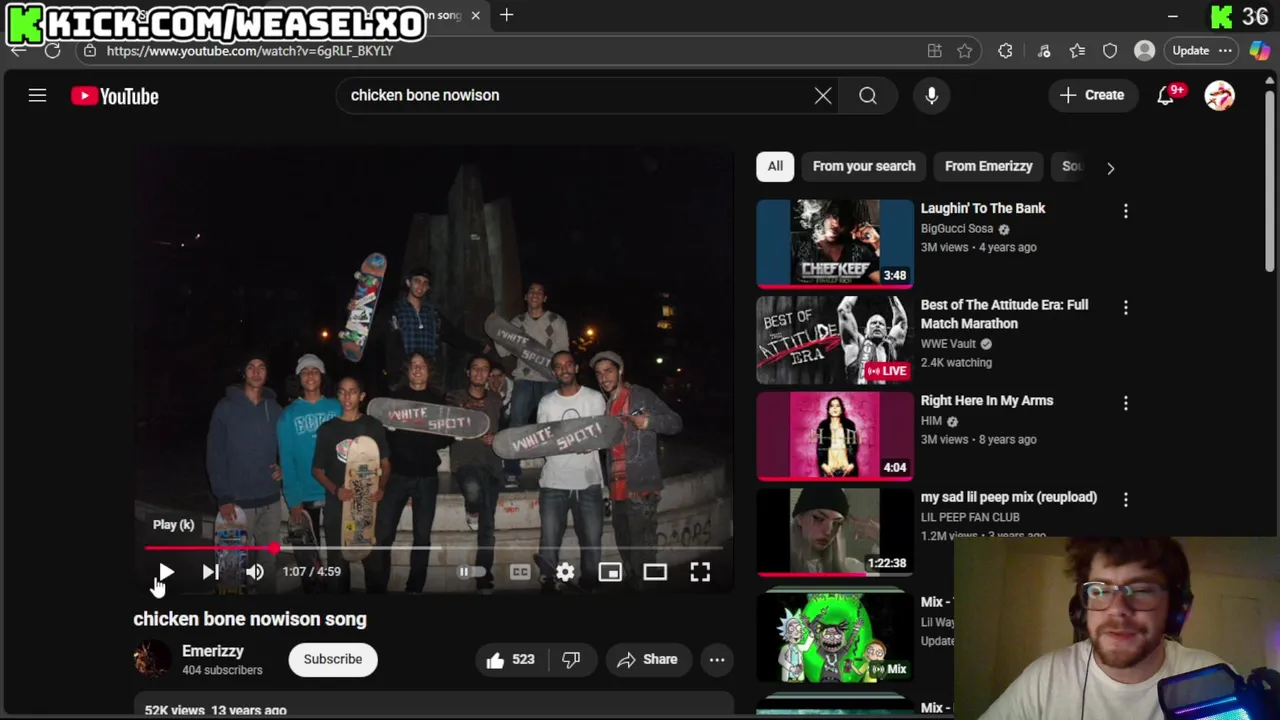Viewport: 1280px width, 720px height.
Task: Open the BigGucci Sosa channel name
Action: point(957,229)
